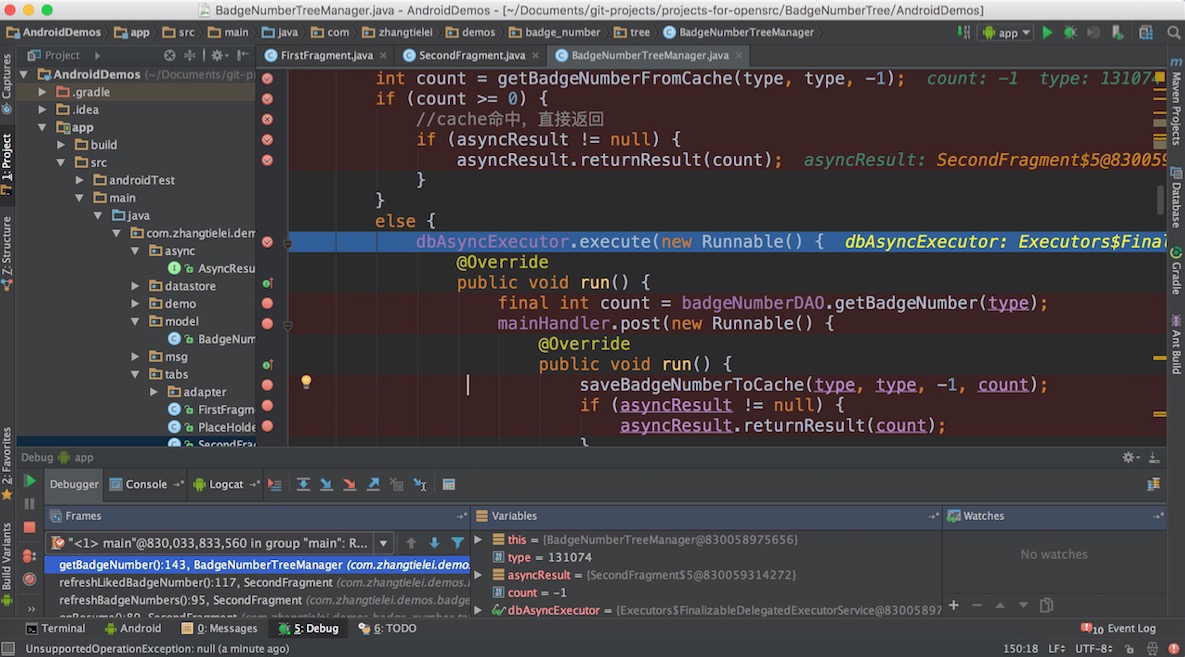This screenshot has height=657, width=1185.
Task: Toggle breakpoint on mainHandler.post line
Action: pos(268,324)
